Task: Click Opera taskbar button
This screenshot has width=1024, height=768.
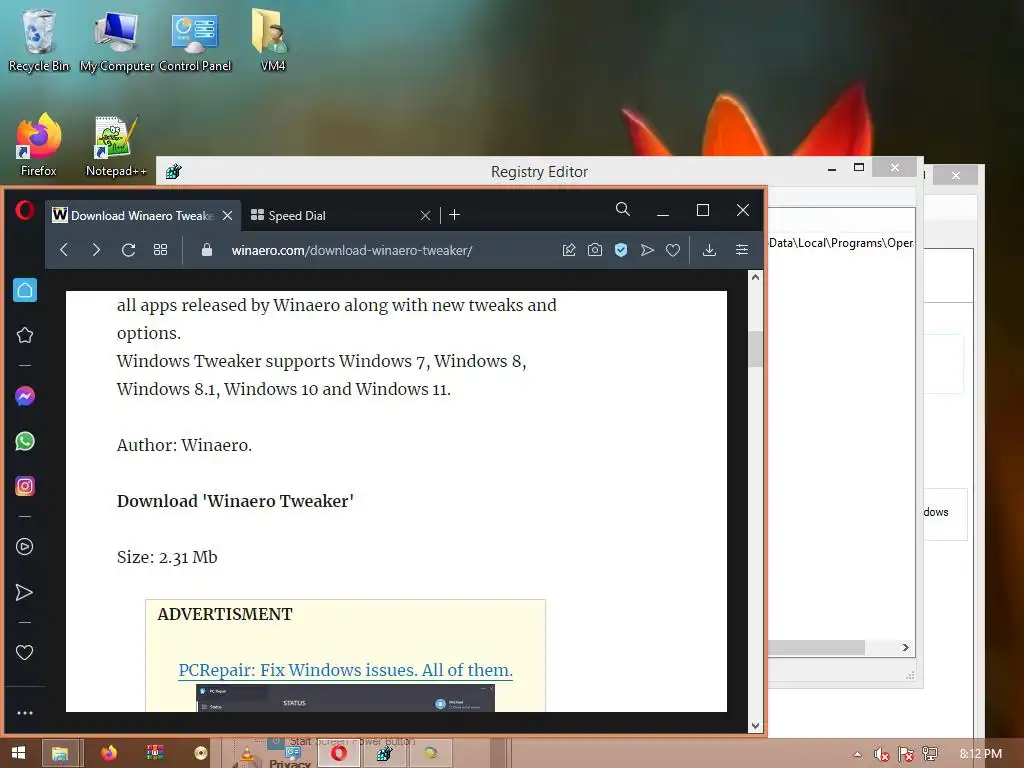Action: [x=338, y=754]
